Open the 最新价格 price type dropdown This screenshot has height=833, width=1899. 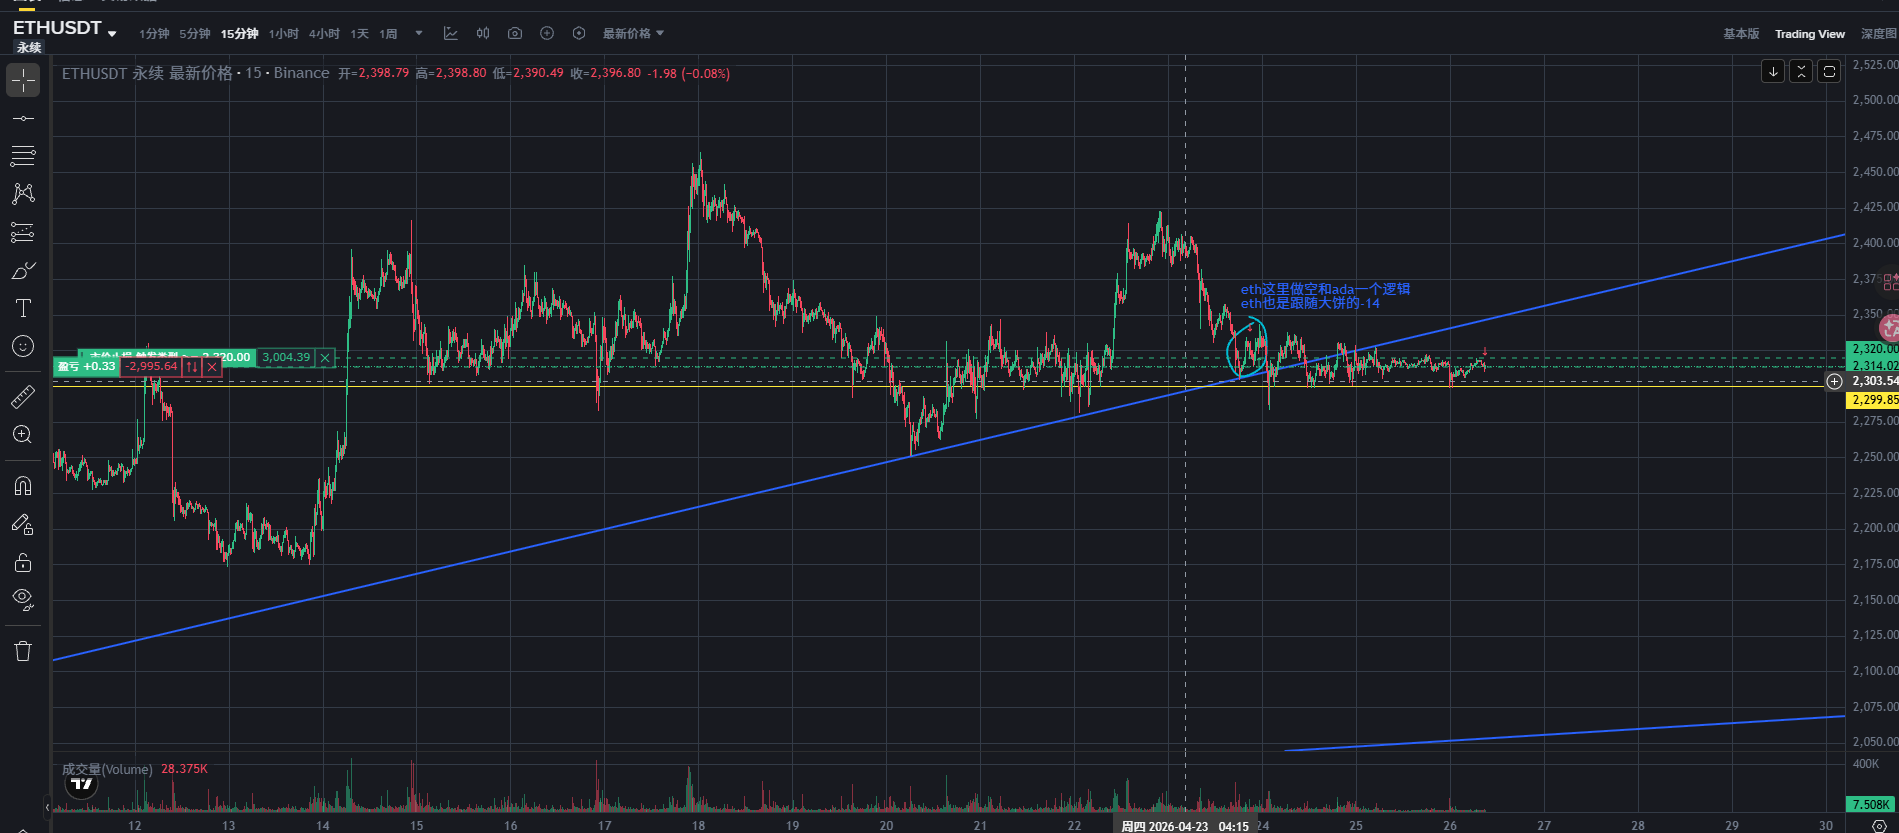(633, 34)
